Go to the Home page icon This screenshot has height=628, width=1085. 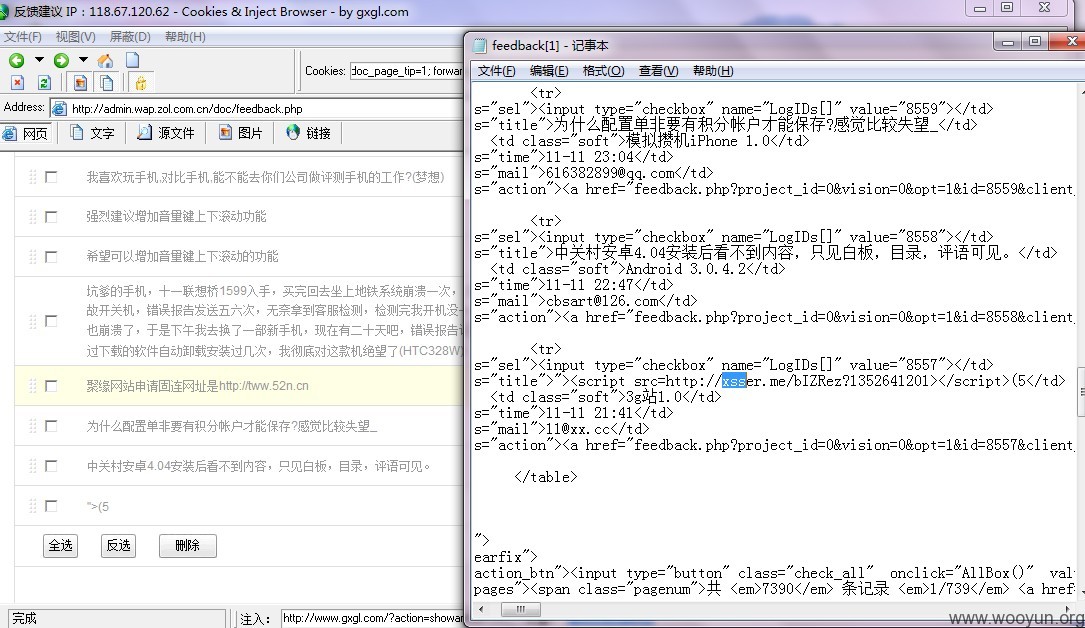tap(105, 60)
